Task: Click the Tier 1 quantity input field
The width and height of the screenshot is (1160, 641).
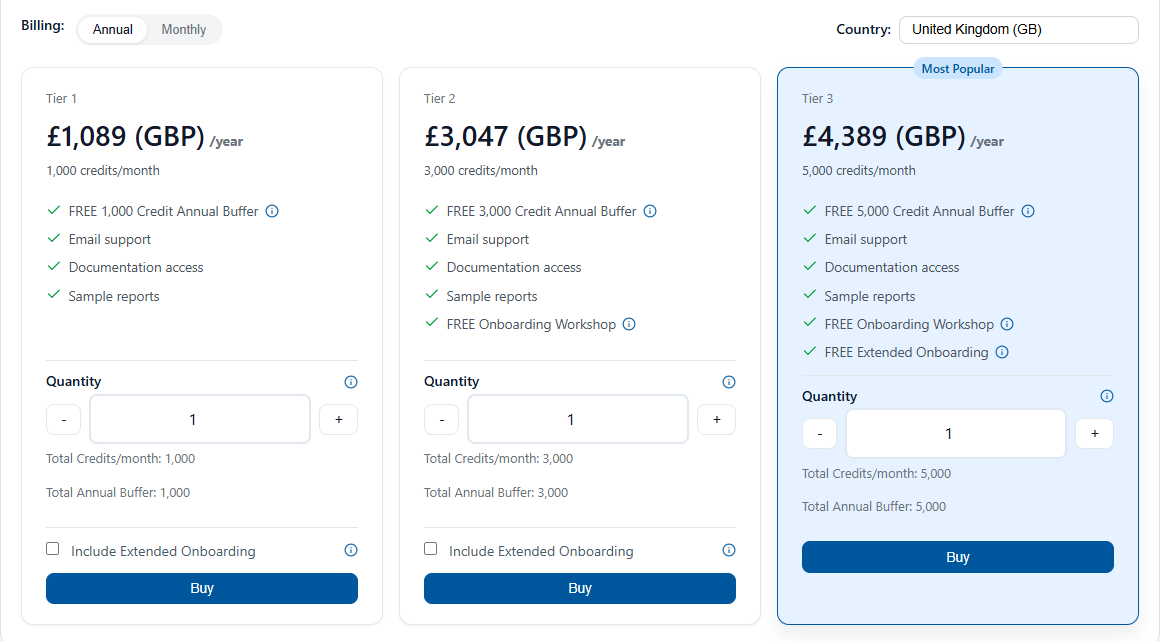Action: (200, 419)
